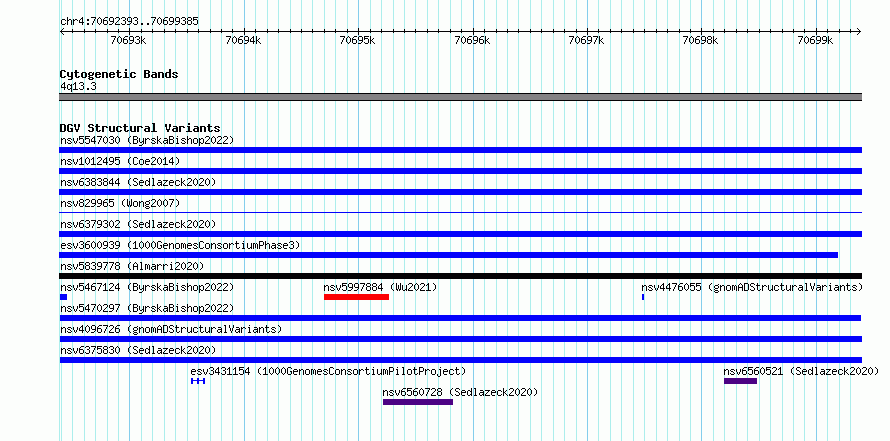Click the 70699k ruler position

click(816, 40)
